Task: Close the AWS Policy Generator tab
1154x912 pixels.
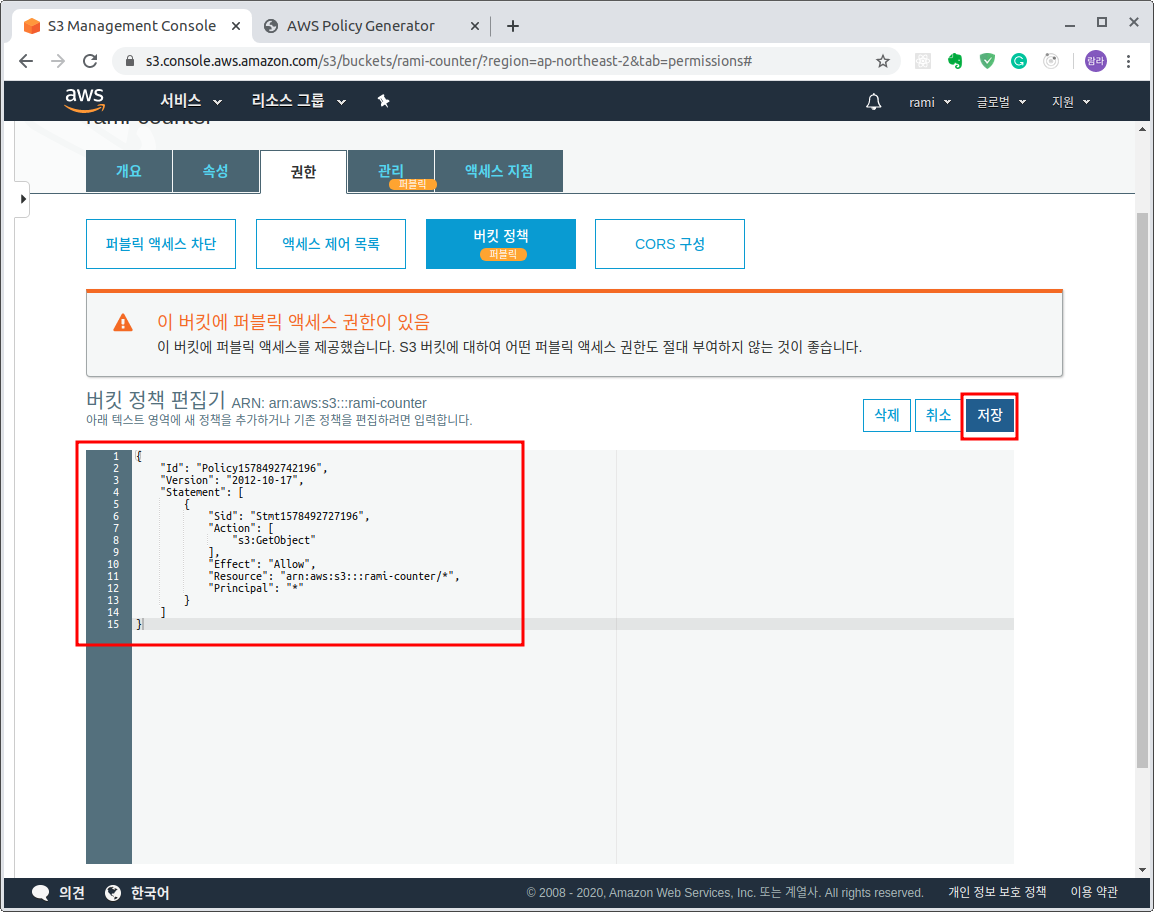Action: click(475, 26)
